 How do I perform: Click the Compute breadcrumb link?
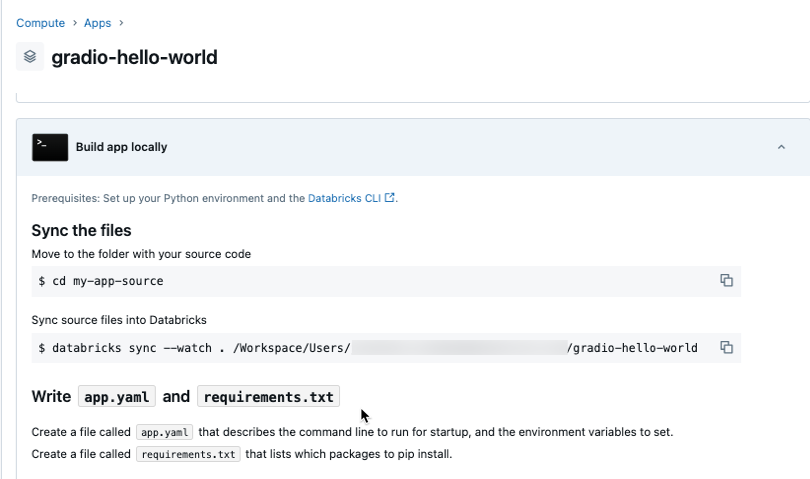click(x=40, y=22)
